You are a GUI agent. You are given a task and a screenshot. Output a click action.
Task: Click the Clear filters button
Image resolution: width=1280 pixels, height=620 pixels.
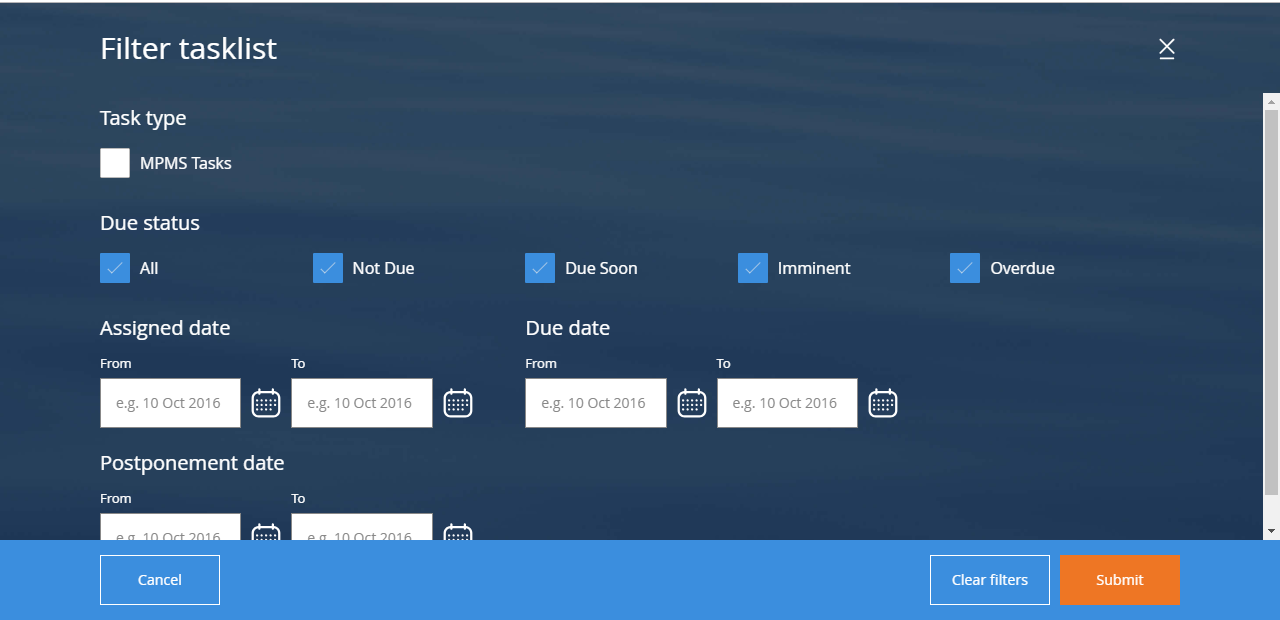coord(989,580)
